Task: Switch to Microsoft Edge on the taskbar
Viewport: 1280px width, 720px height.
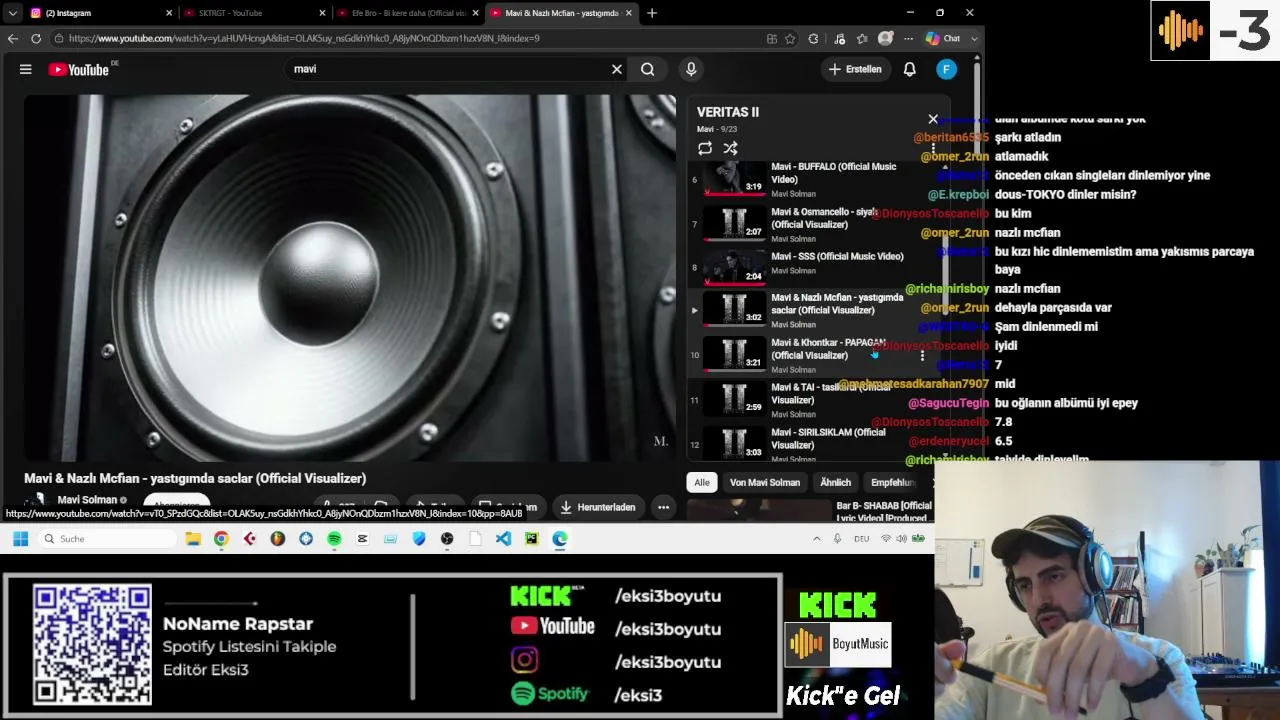Action: [560, 538]
